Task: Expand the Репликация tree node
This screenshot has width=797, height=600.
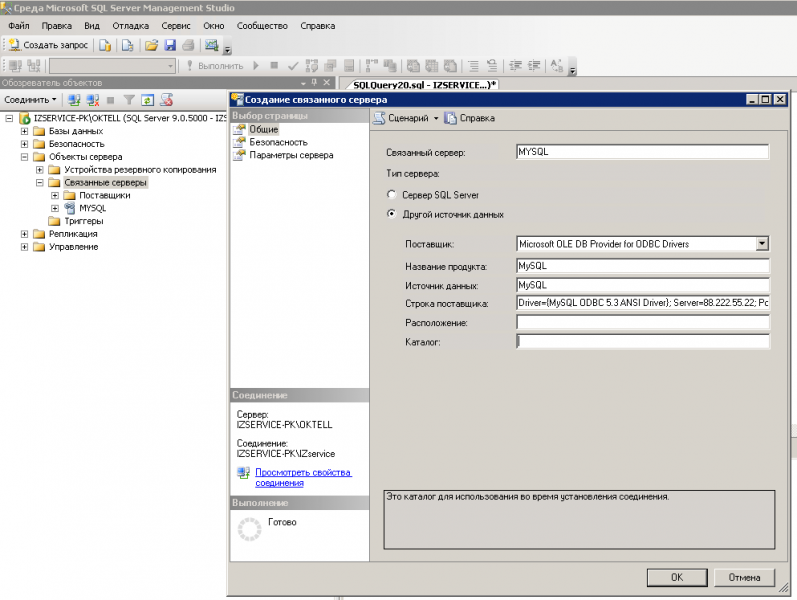Action: [24, 234]
